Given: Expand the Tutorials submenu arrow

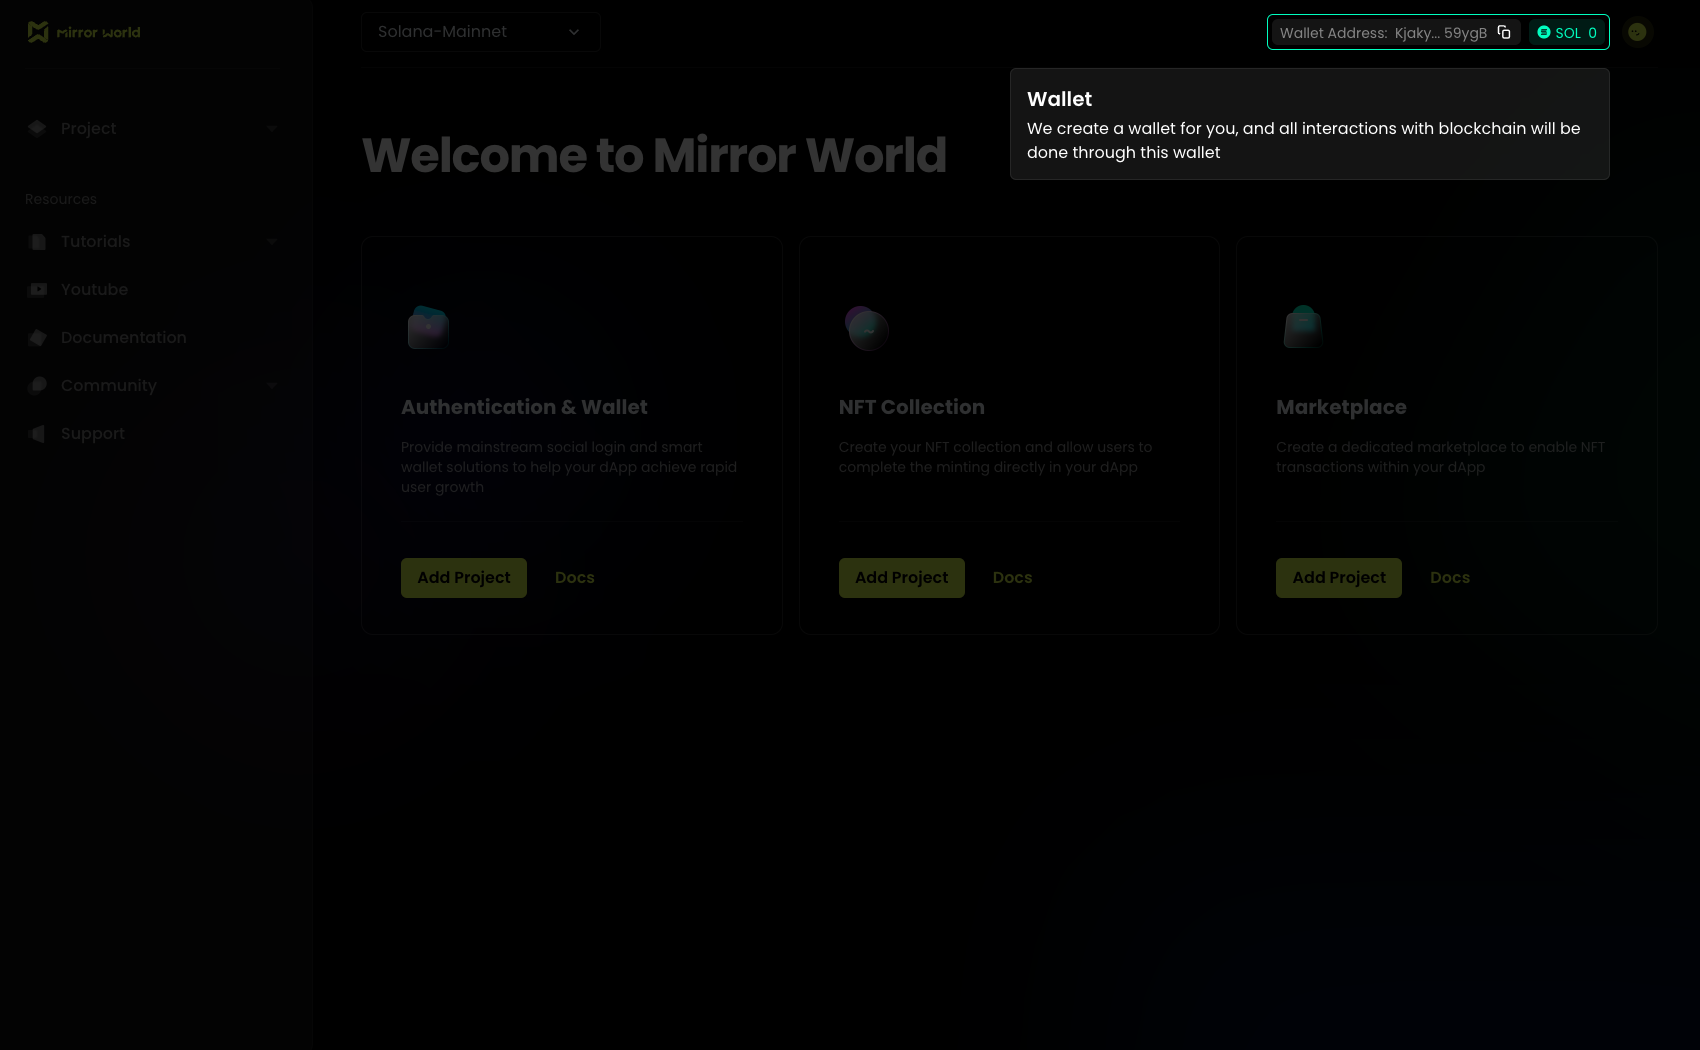Looking at the screenshot, I should point(272,242).
